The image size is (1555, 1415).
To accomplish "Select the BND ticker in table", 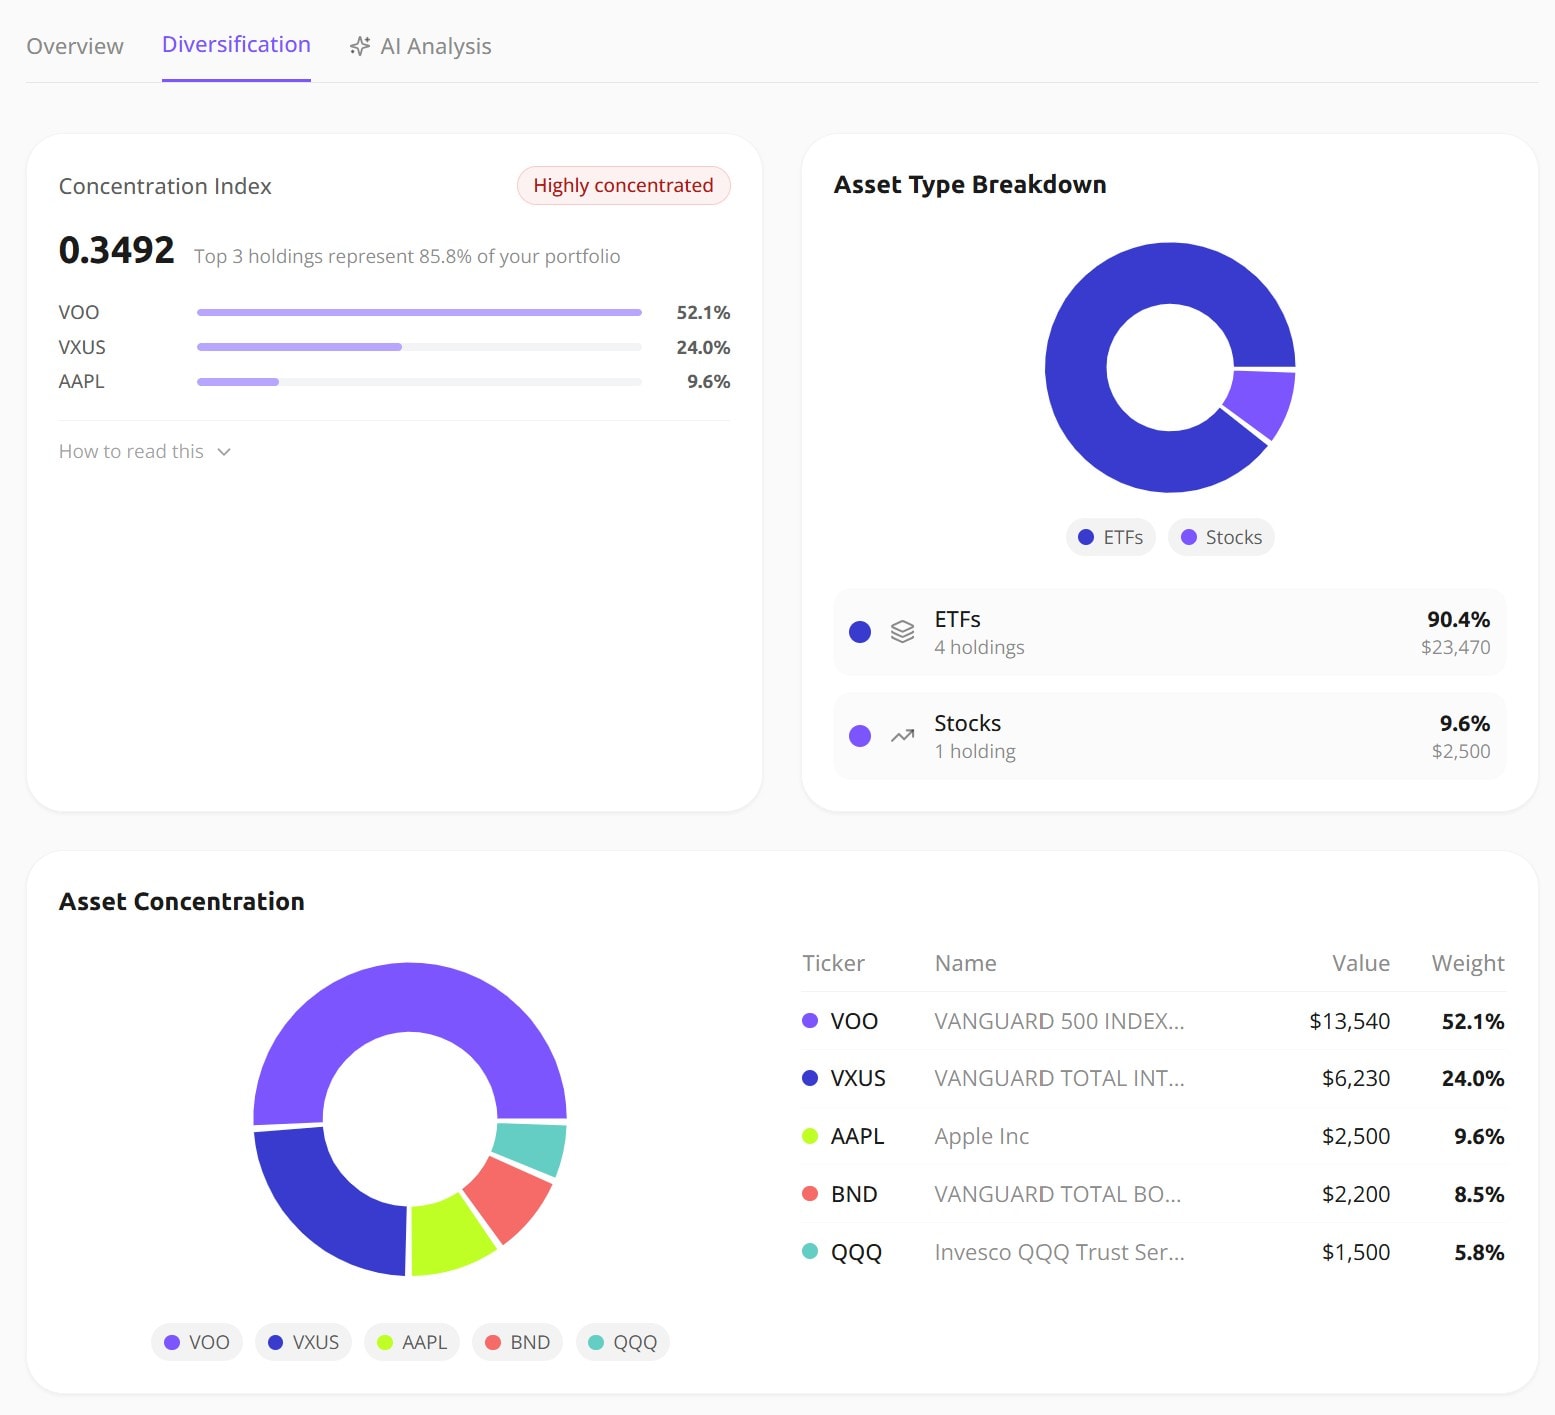I will coord(854,1194).
